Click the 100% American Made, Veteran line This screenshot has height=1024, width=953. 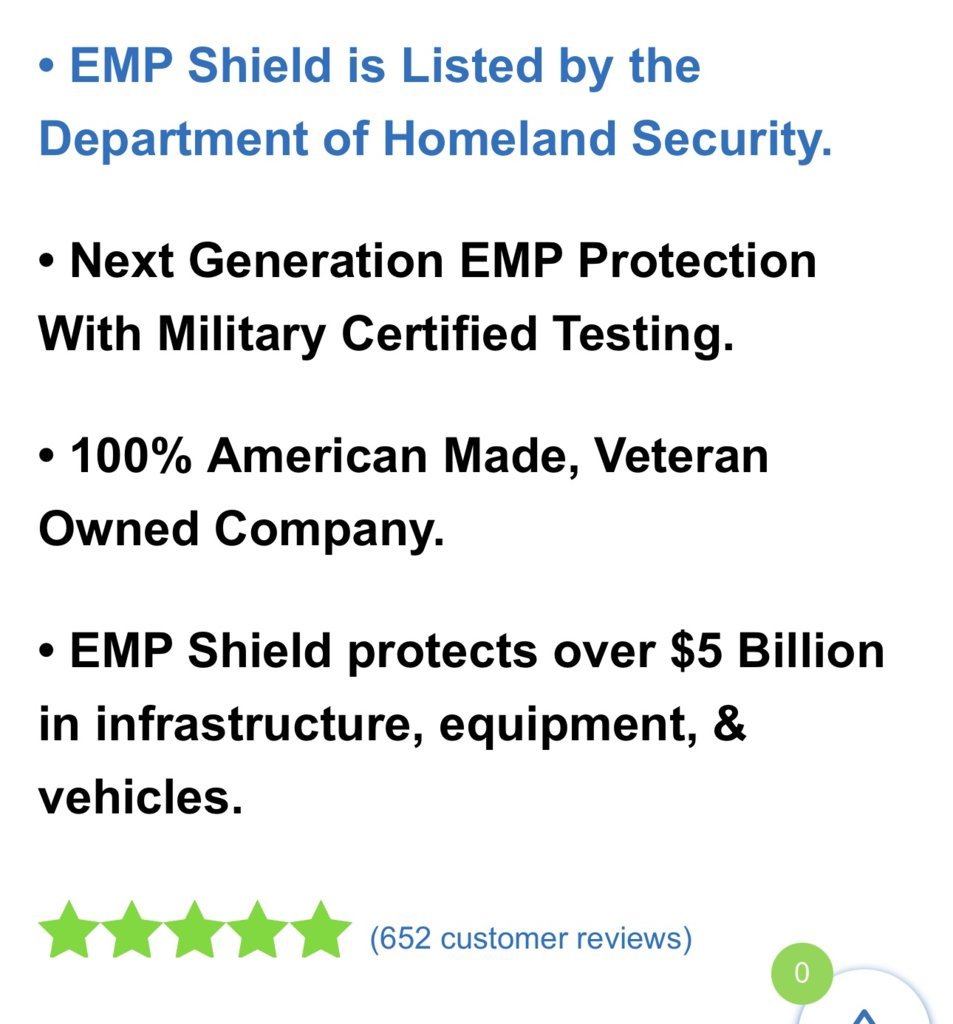pos(403,455)
